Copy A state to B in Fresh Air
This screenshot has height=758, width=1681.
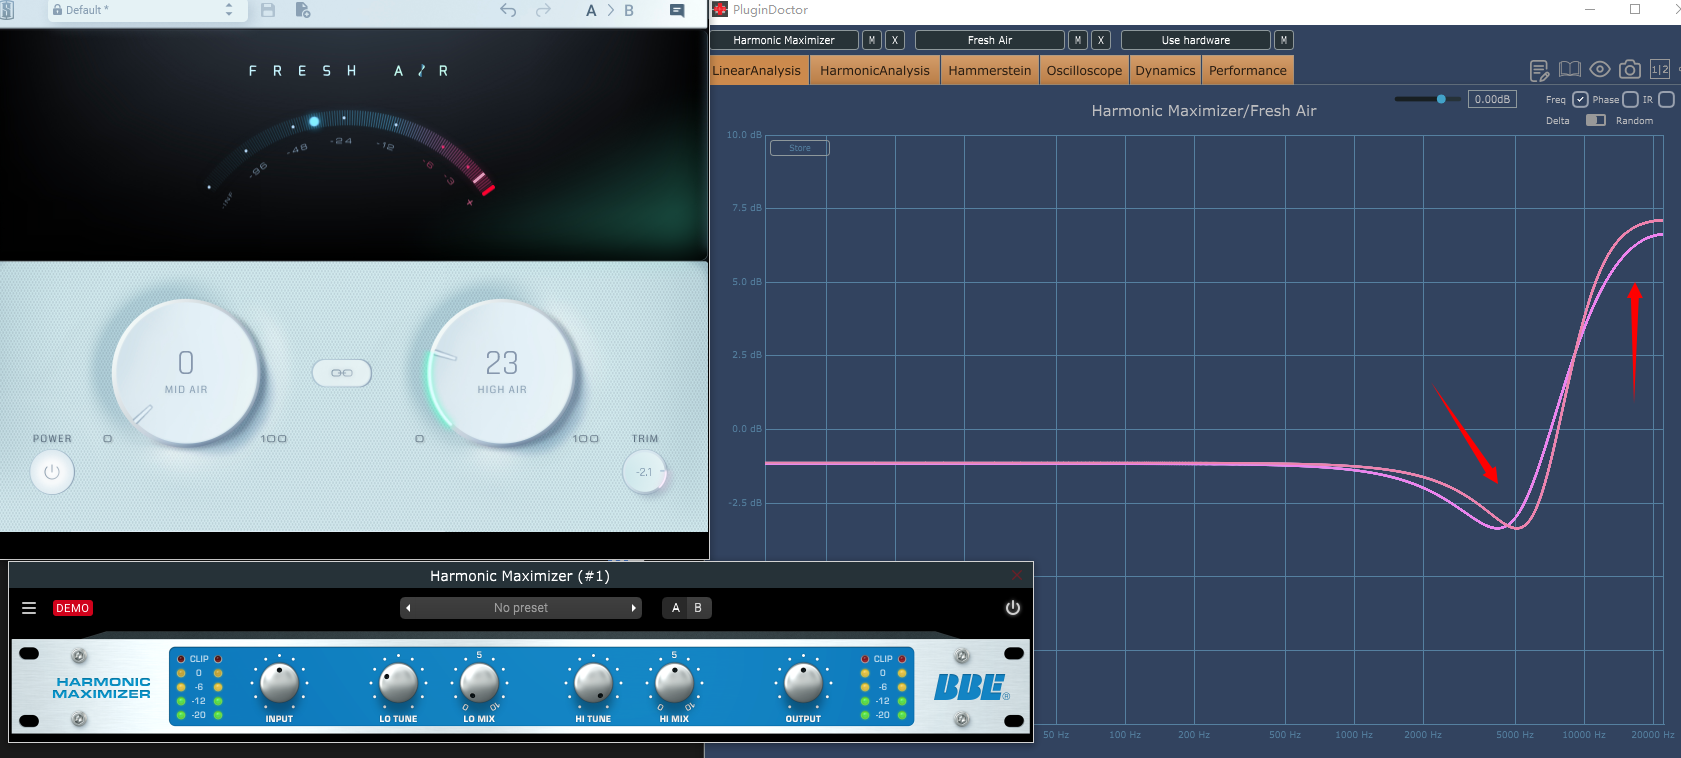coord(610,10)
